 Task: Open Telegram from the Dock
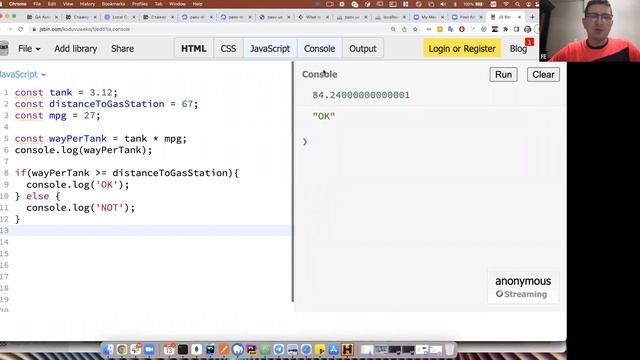point(279,349)
